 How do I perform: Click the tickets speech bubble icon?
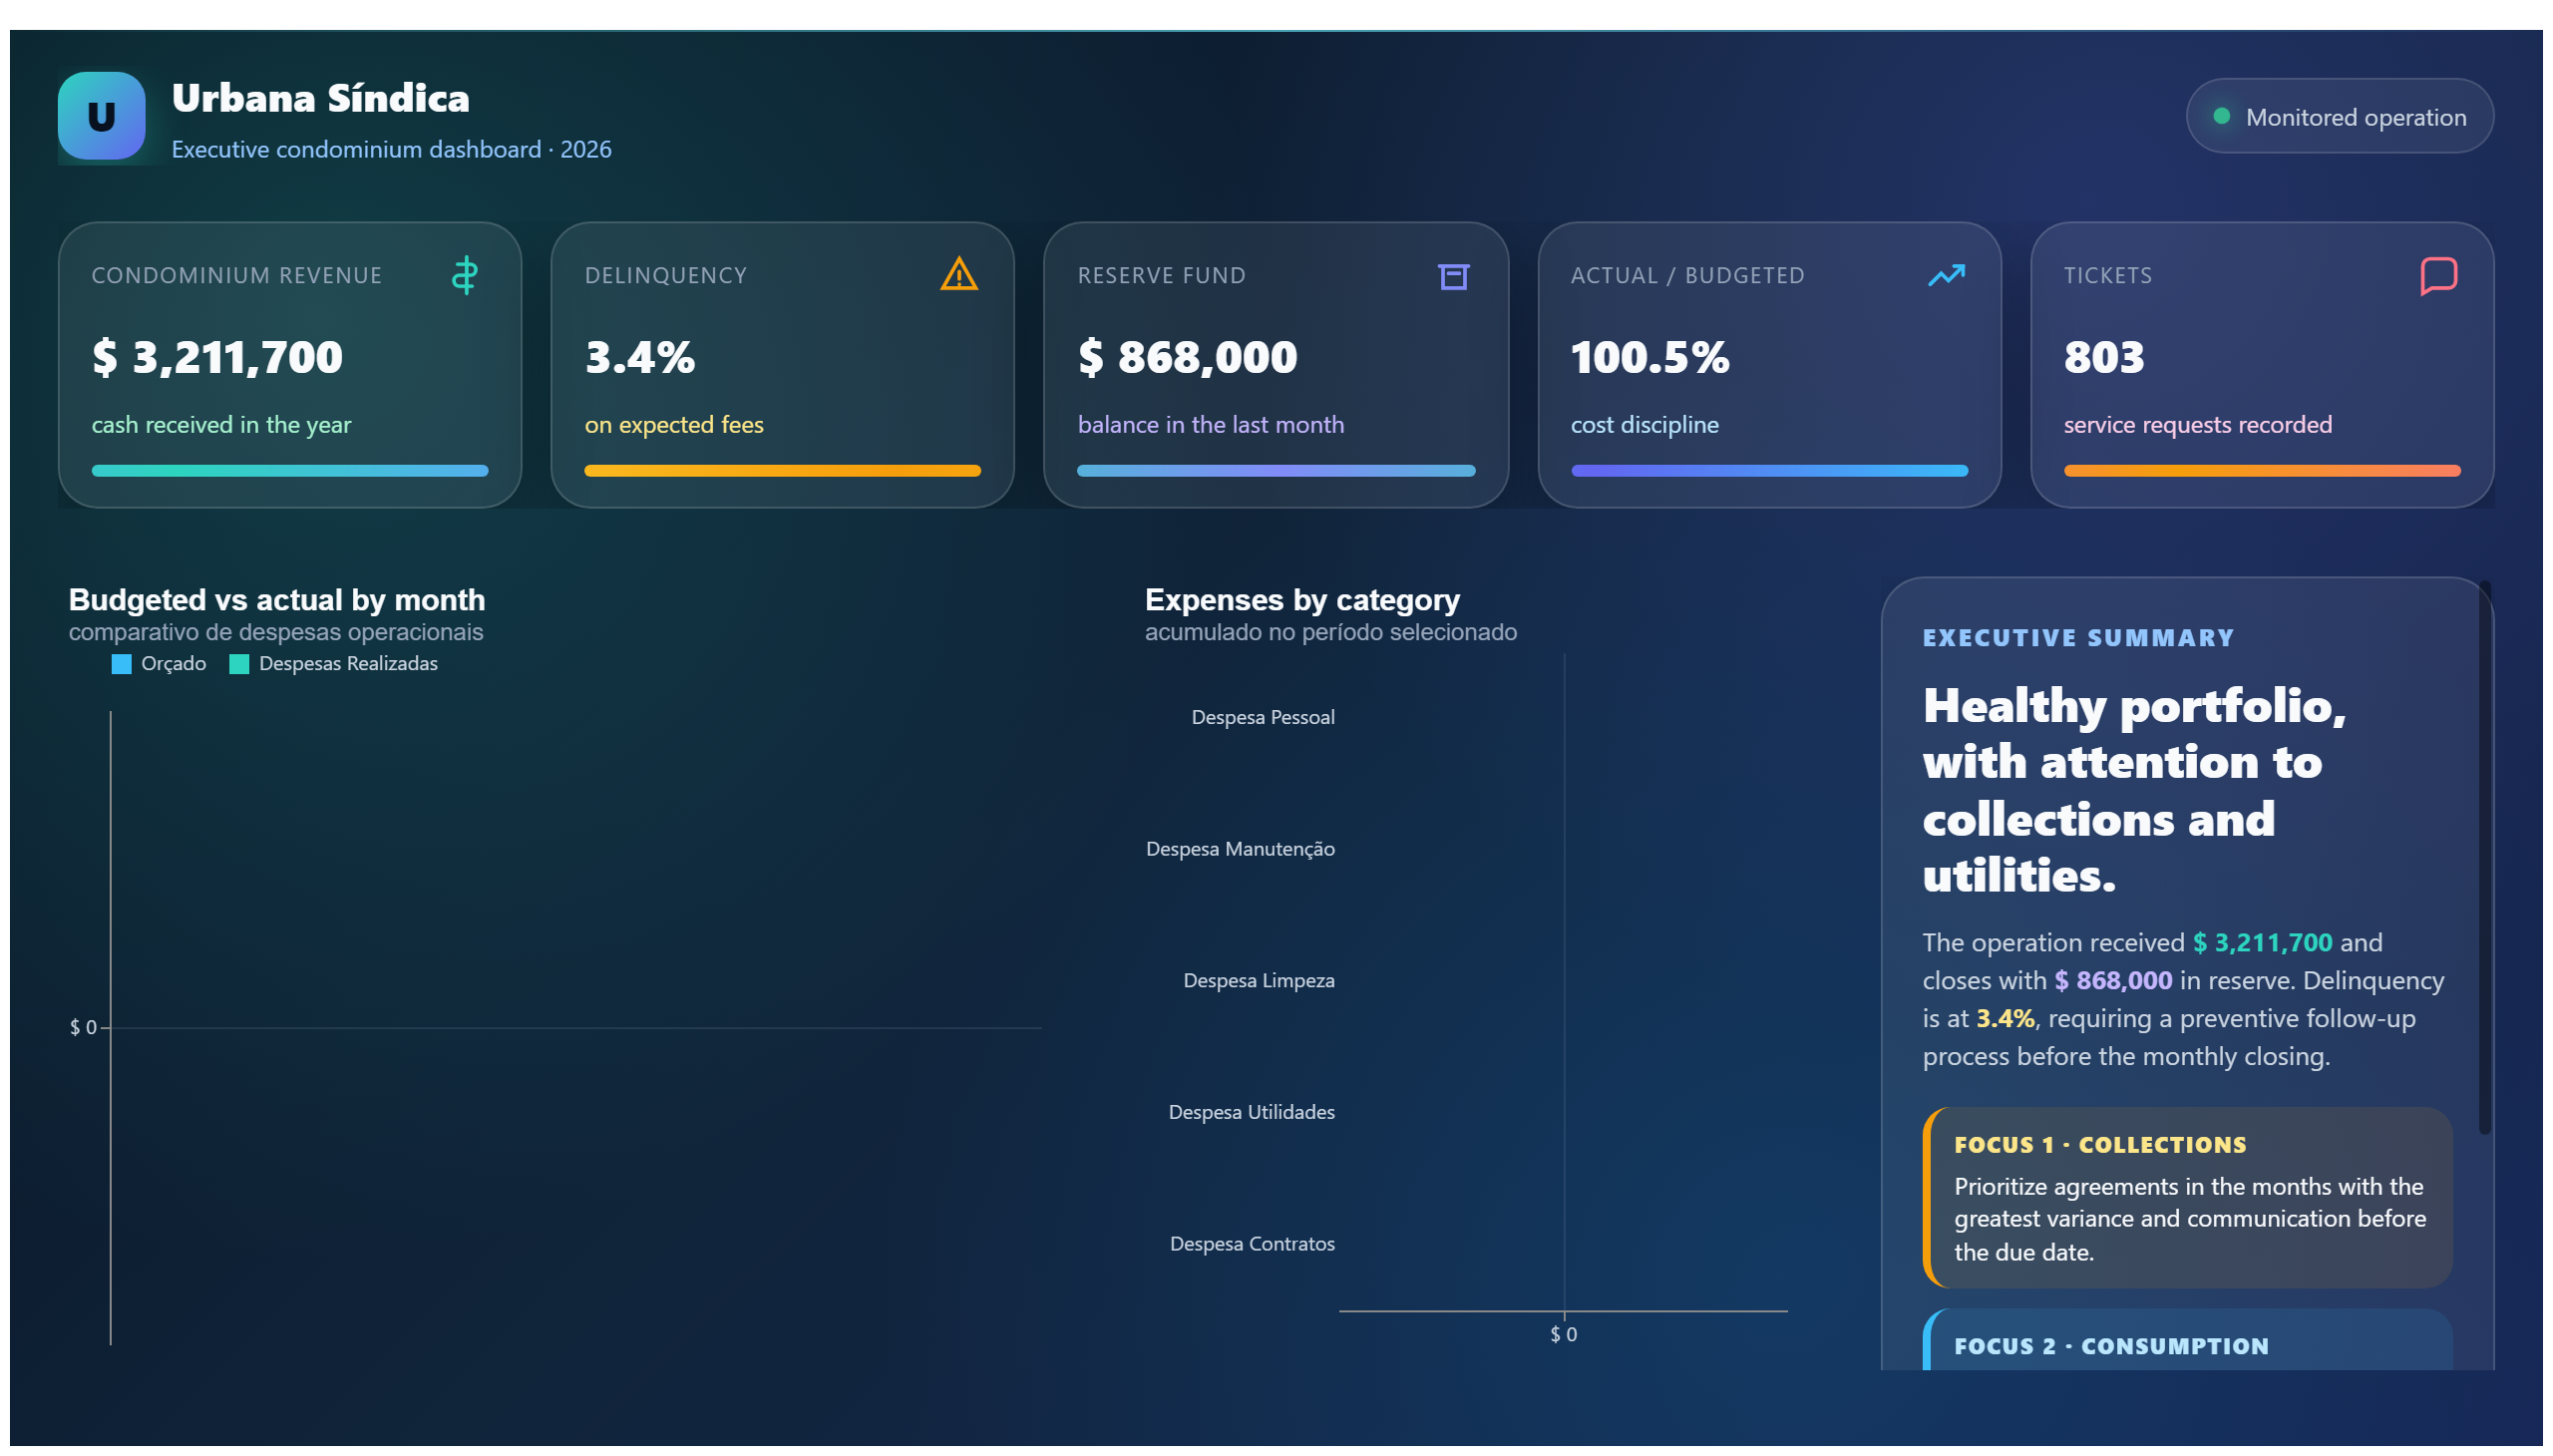[2437, 276]
